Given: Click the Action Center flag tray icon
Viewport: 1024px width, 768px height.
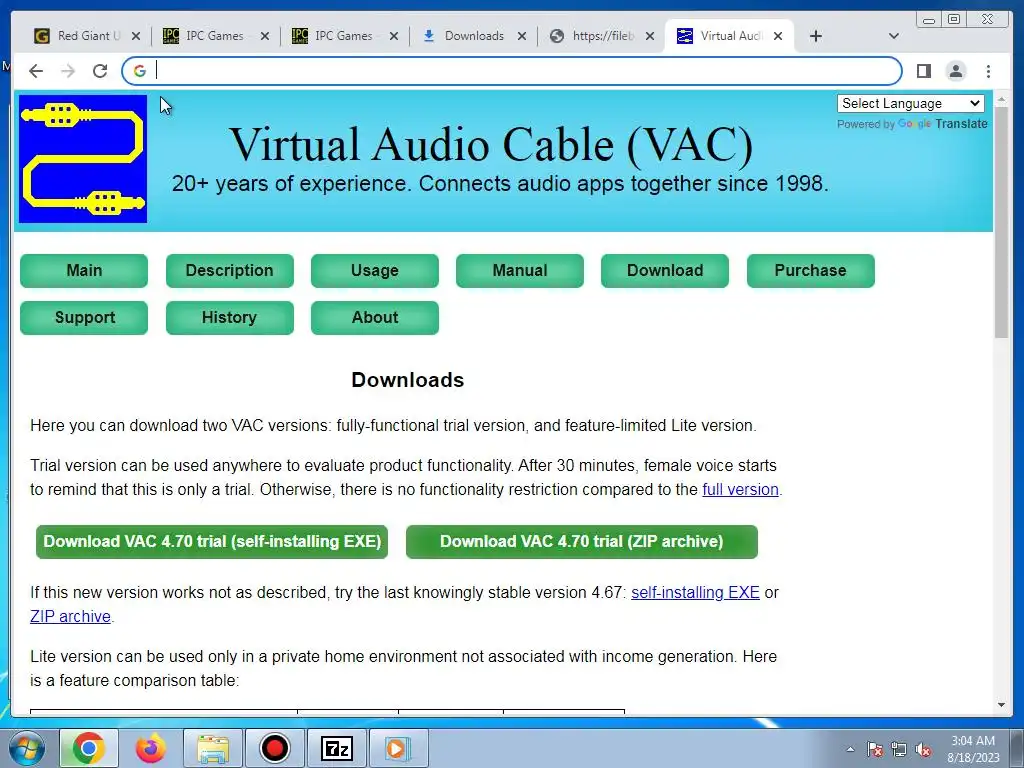Looking at the screenshot, I should (875, 749).
